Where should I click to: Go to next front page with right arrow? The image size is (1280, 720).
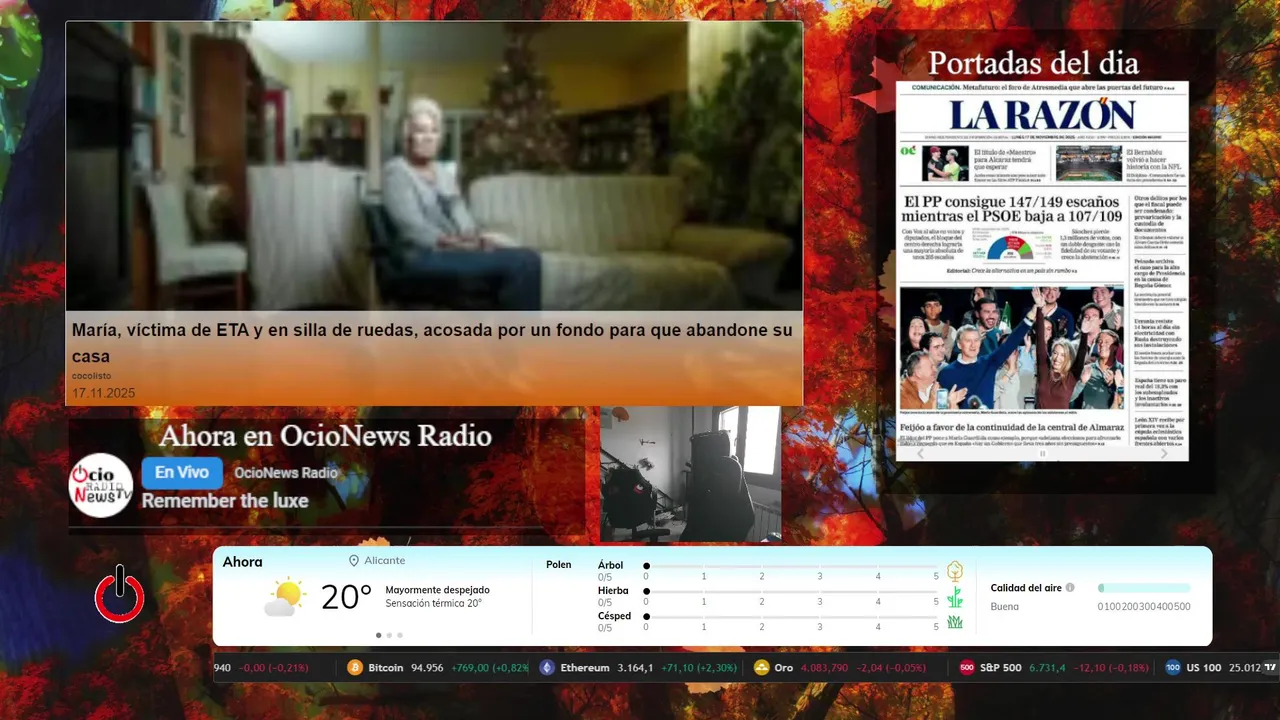click(x=1164, y=453)
